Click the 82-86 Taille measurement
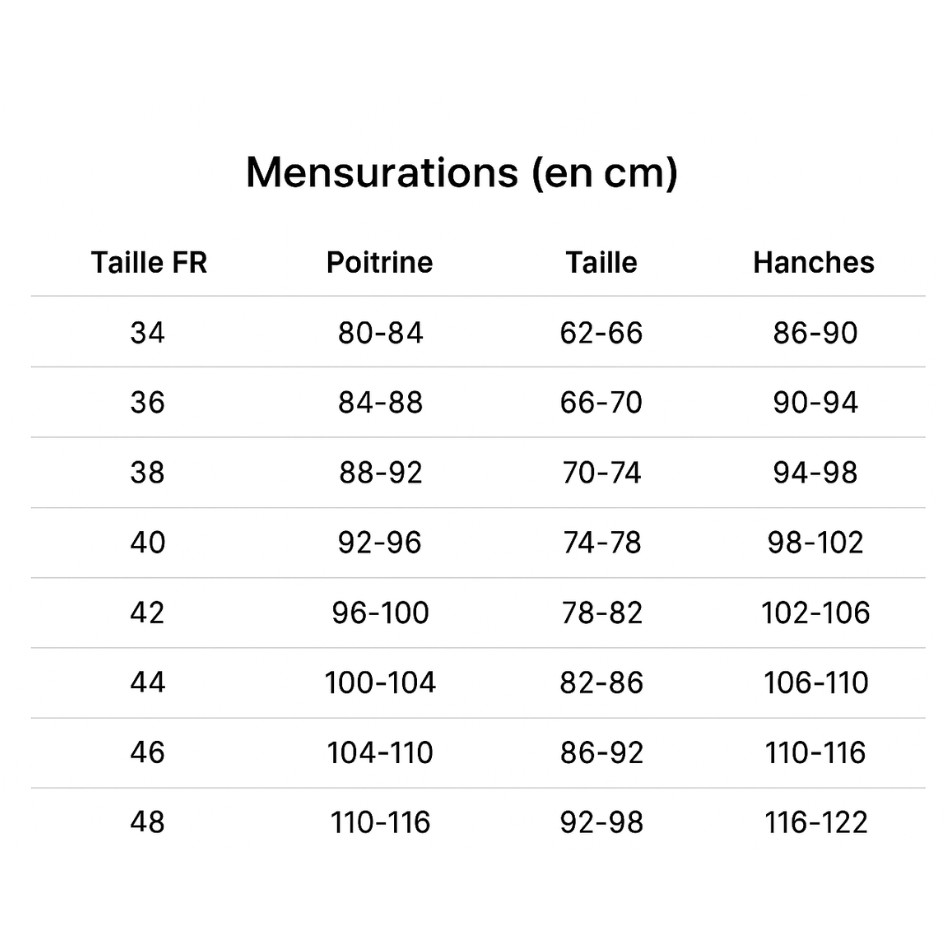945x945 pixels. point(601,683)
